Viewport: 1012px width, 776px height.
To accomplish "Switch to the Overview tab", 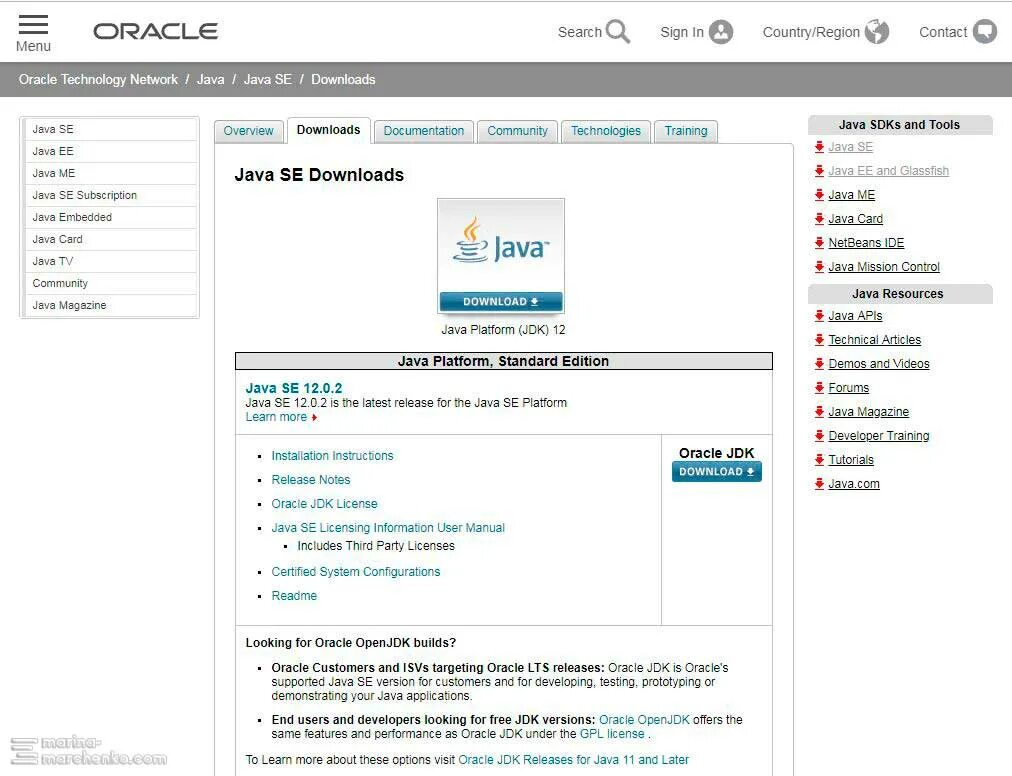I will click(248, 131).
